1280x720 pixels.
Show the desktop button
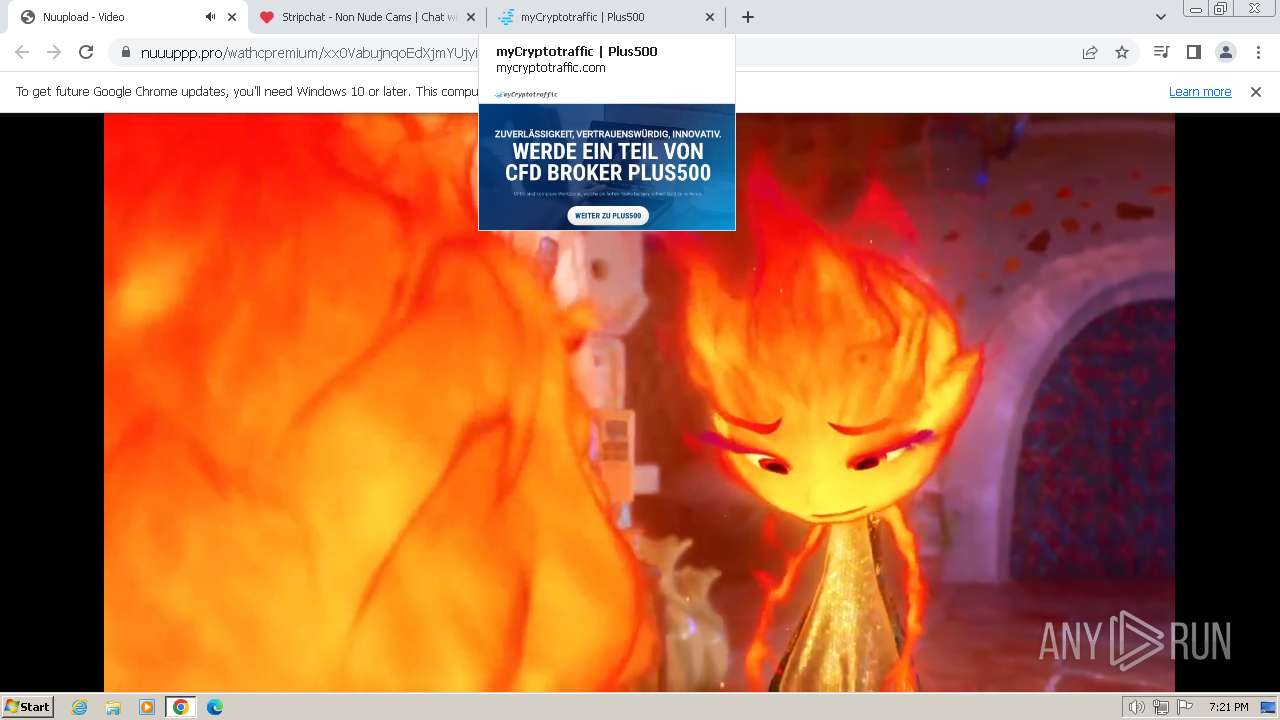pyautogui.click(x=1268, y=707)
